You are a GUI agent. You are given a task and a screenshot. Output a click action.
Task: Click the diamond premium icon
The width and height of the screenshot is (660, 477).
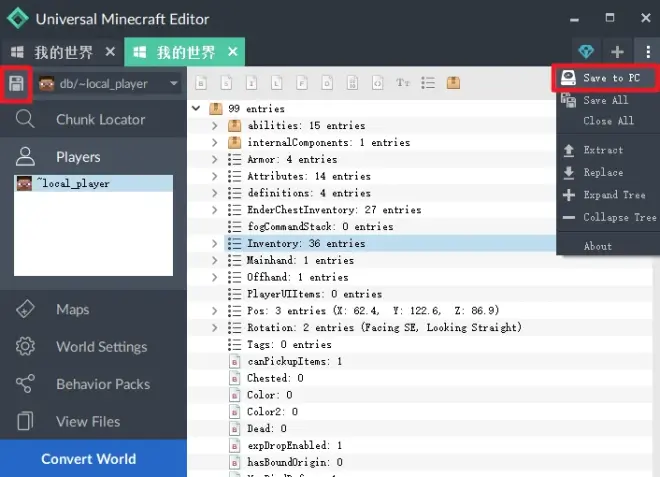click(x=586, y=52)
